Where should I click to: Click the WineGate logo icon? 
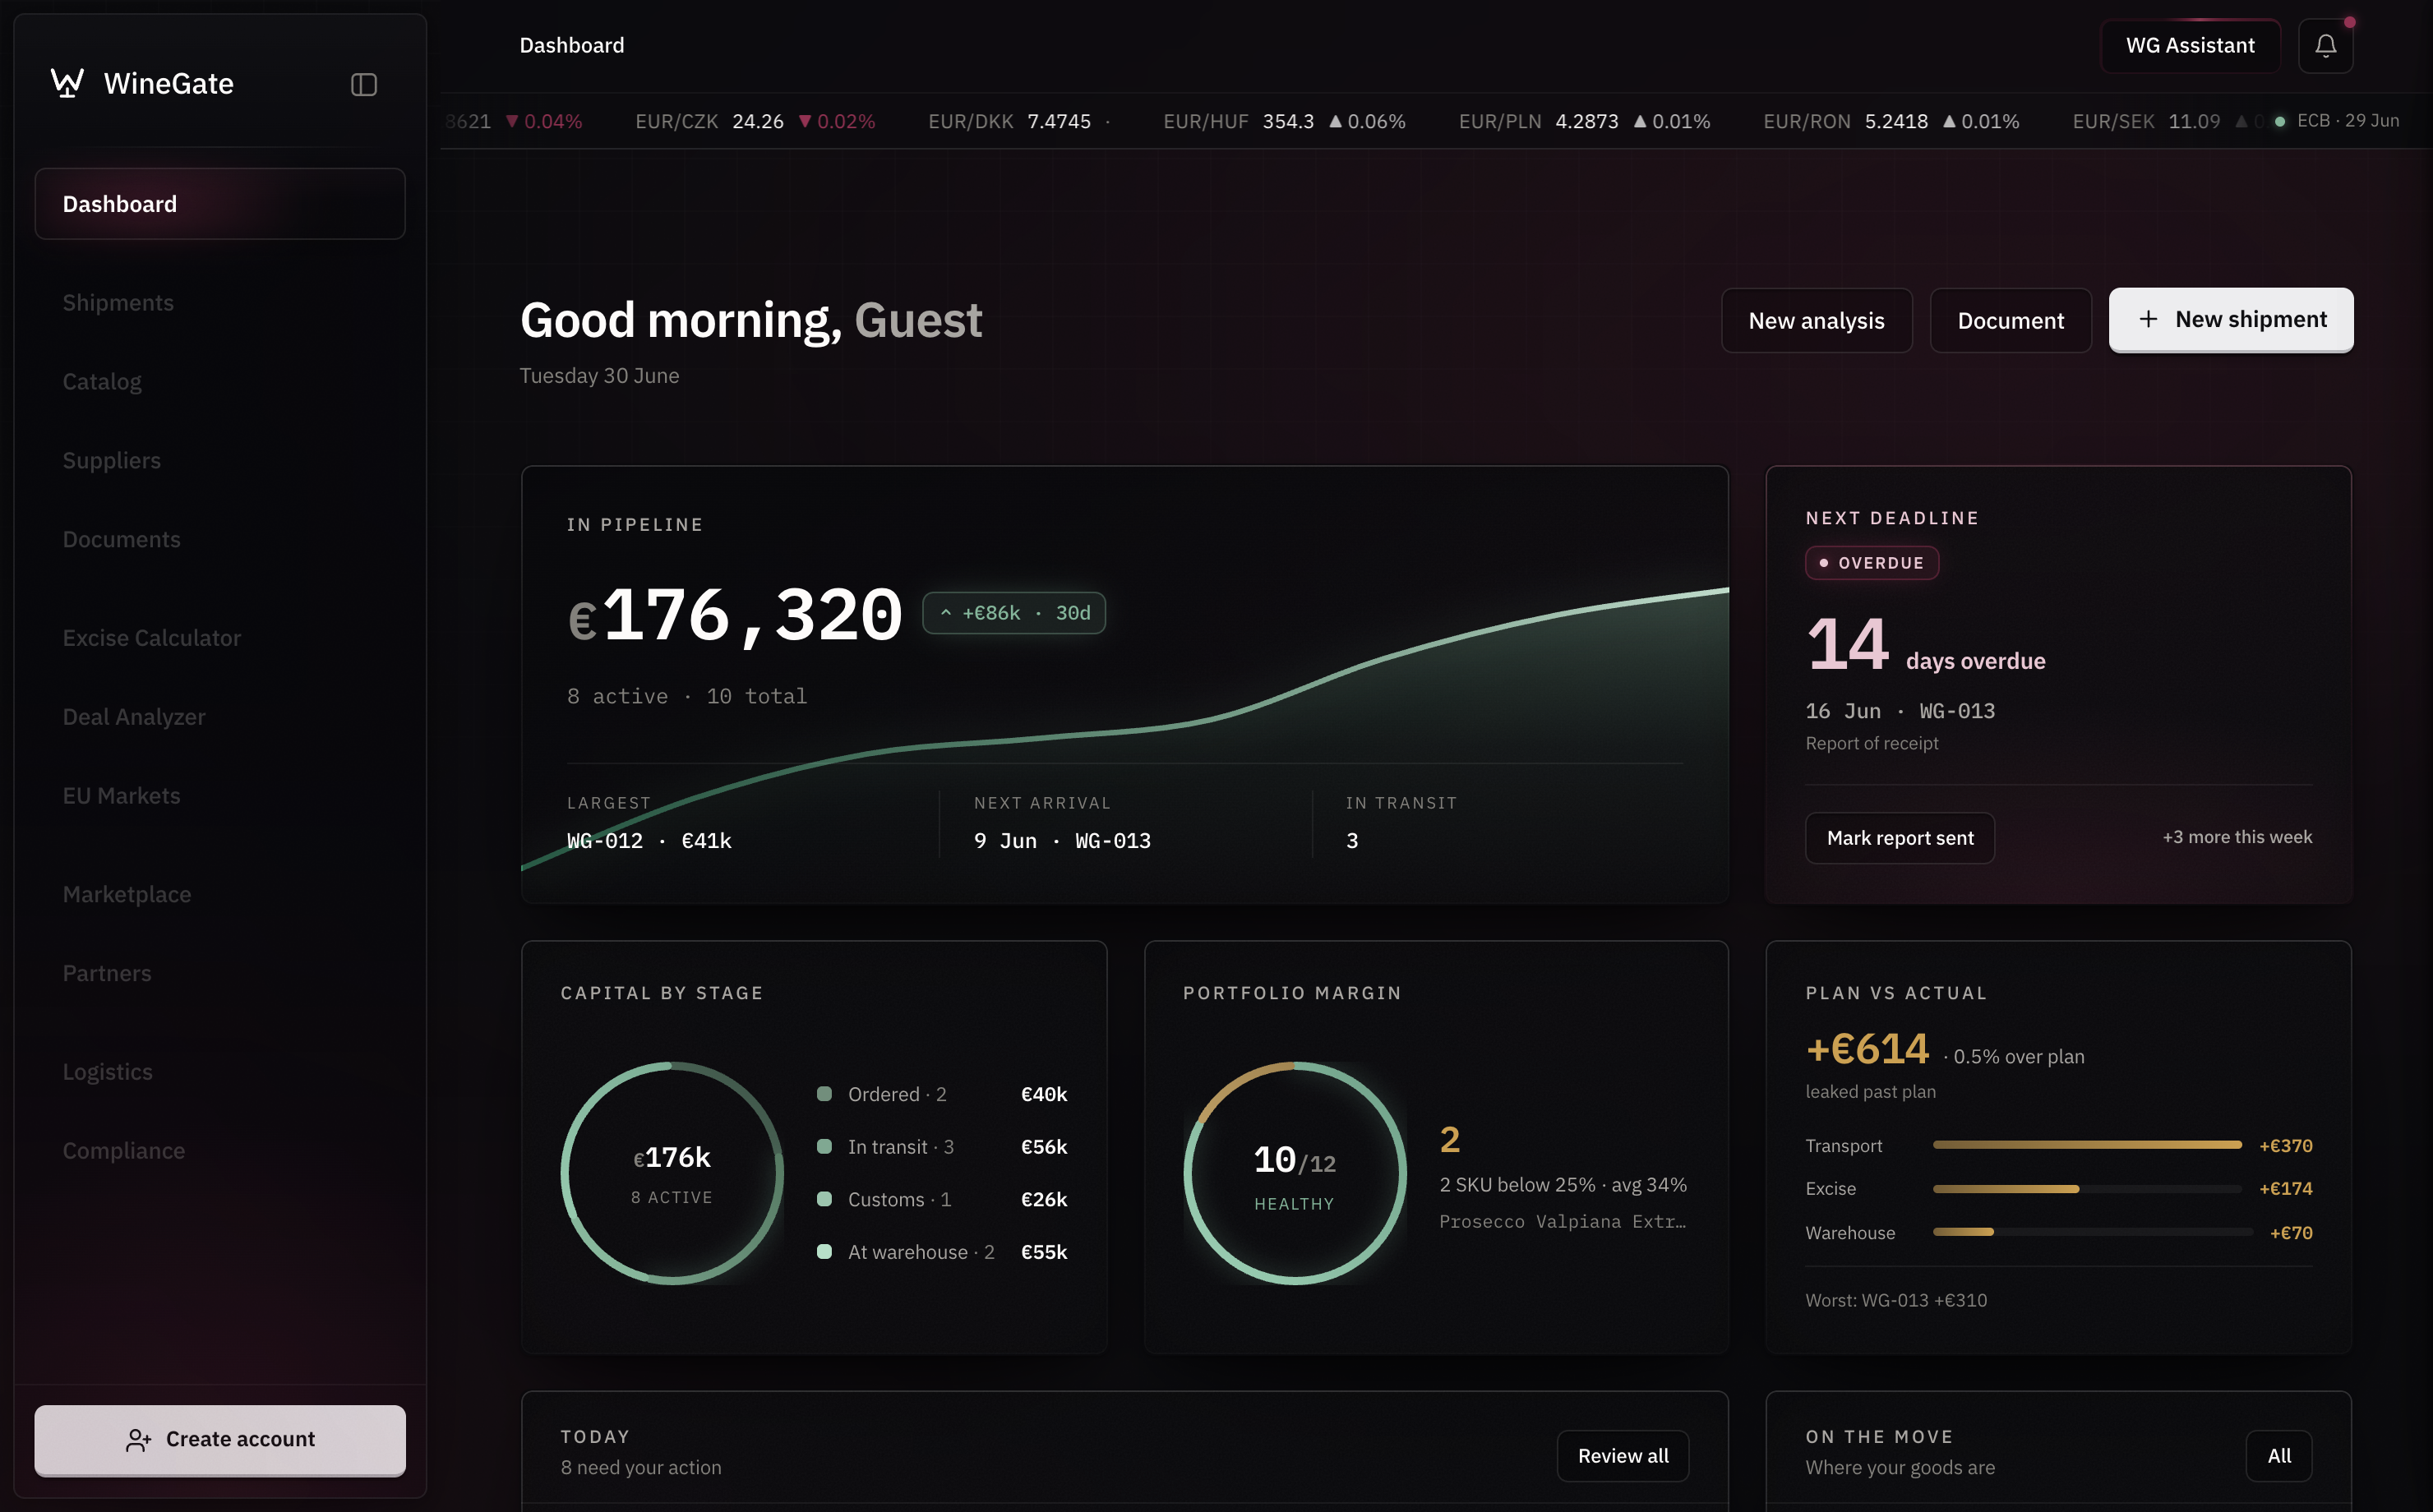click(x=67, y=83)
